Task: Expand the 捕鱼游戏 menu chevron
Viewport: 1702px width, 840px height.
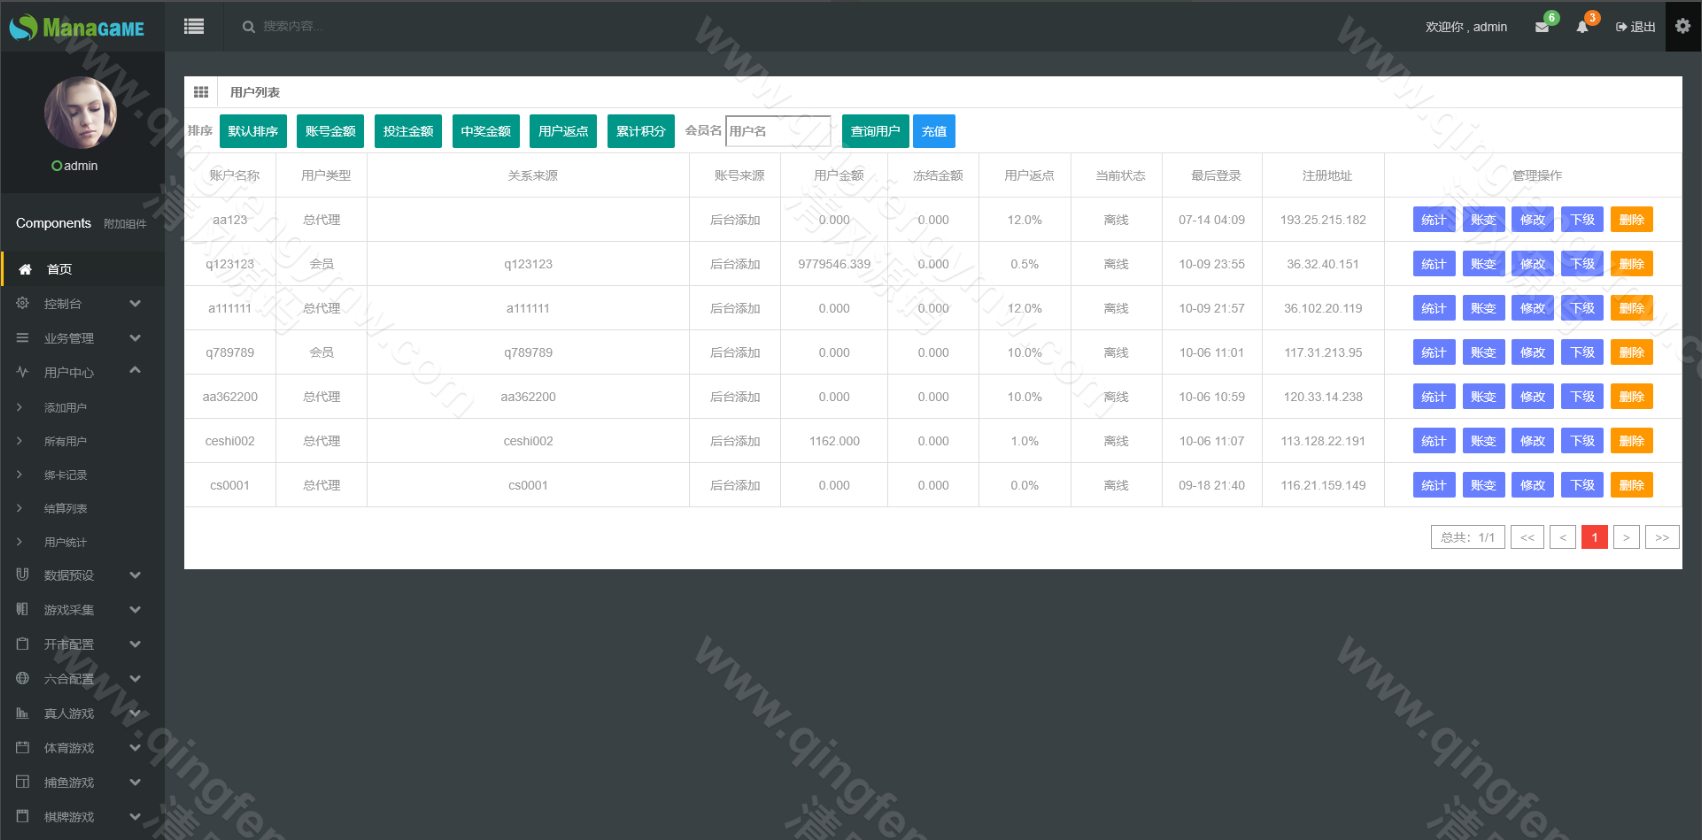Action: click(x=135, y=782)
